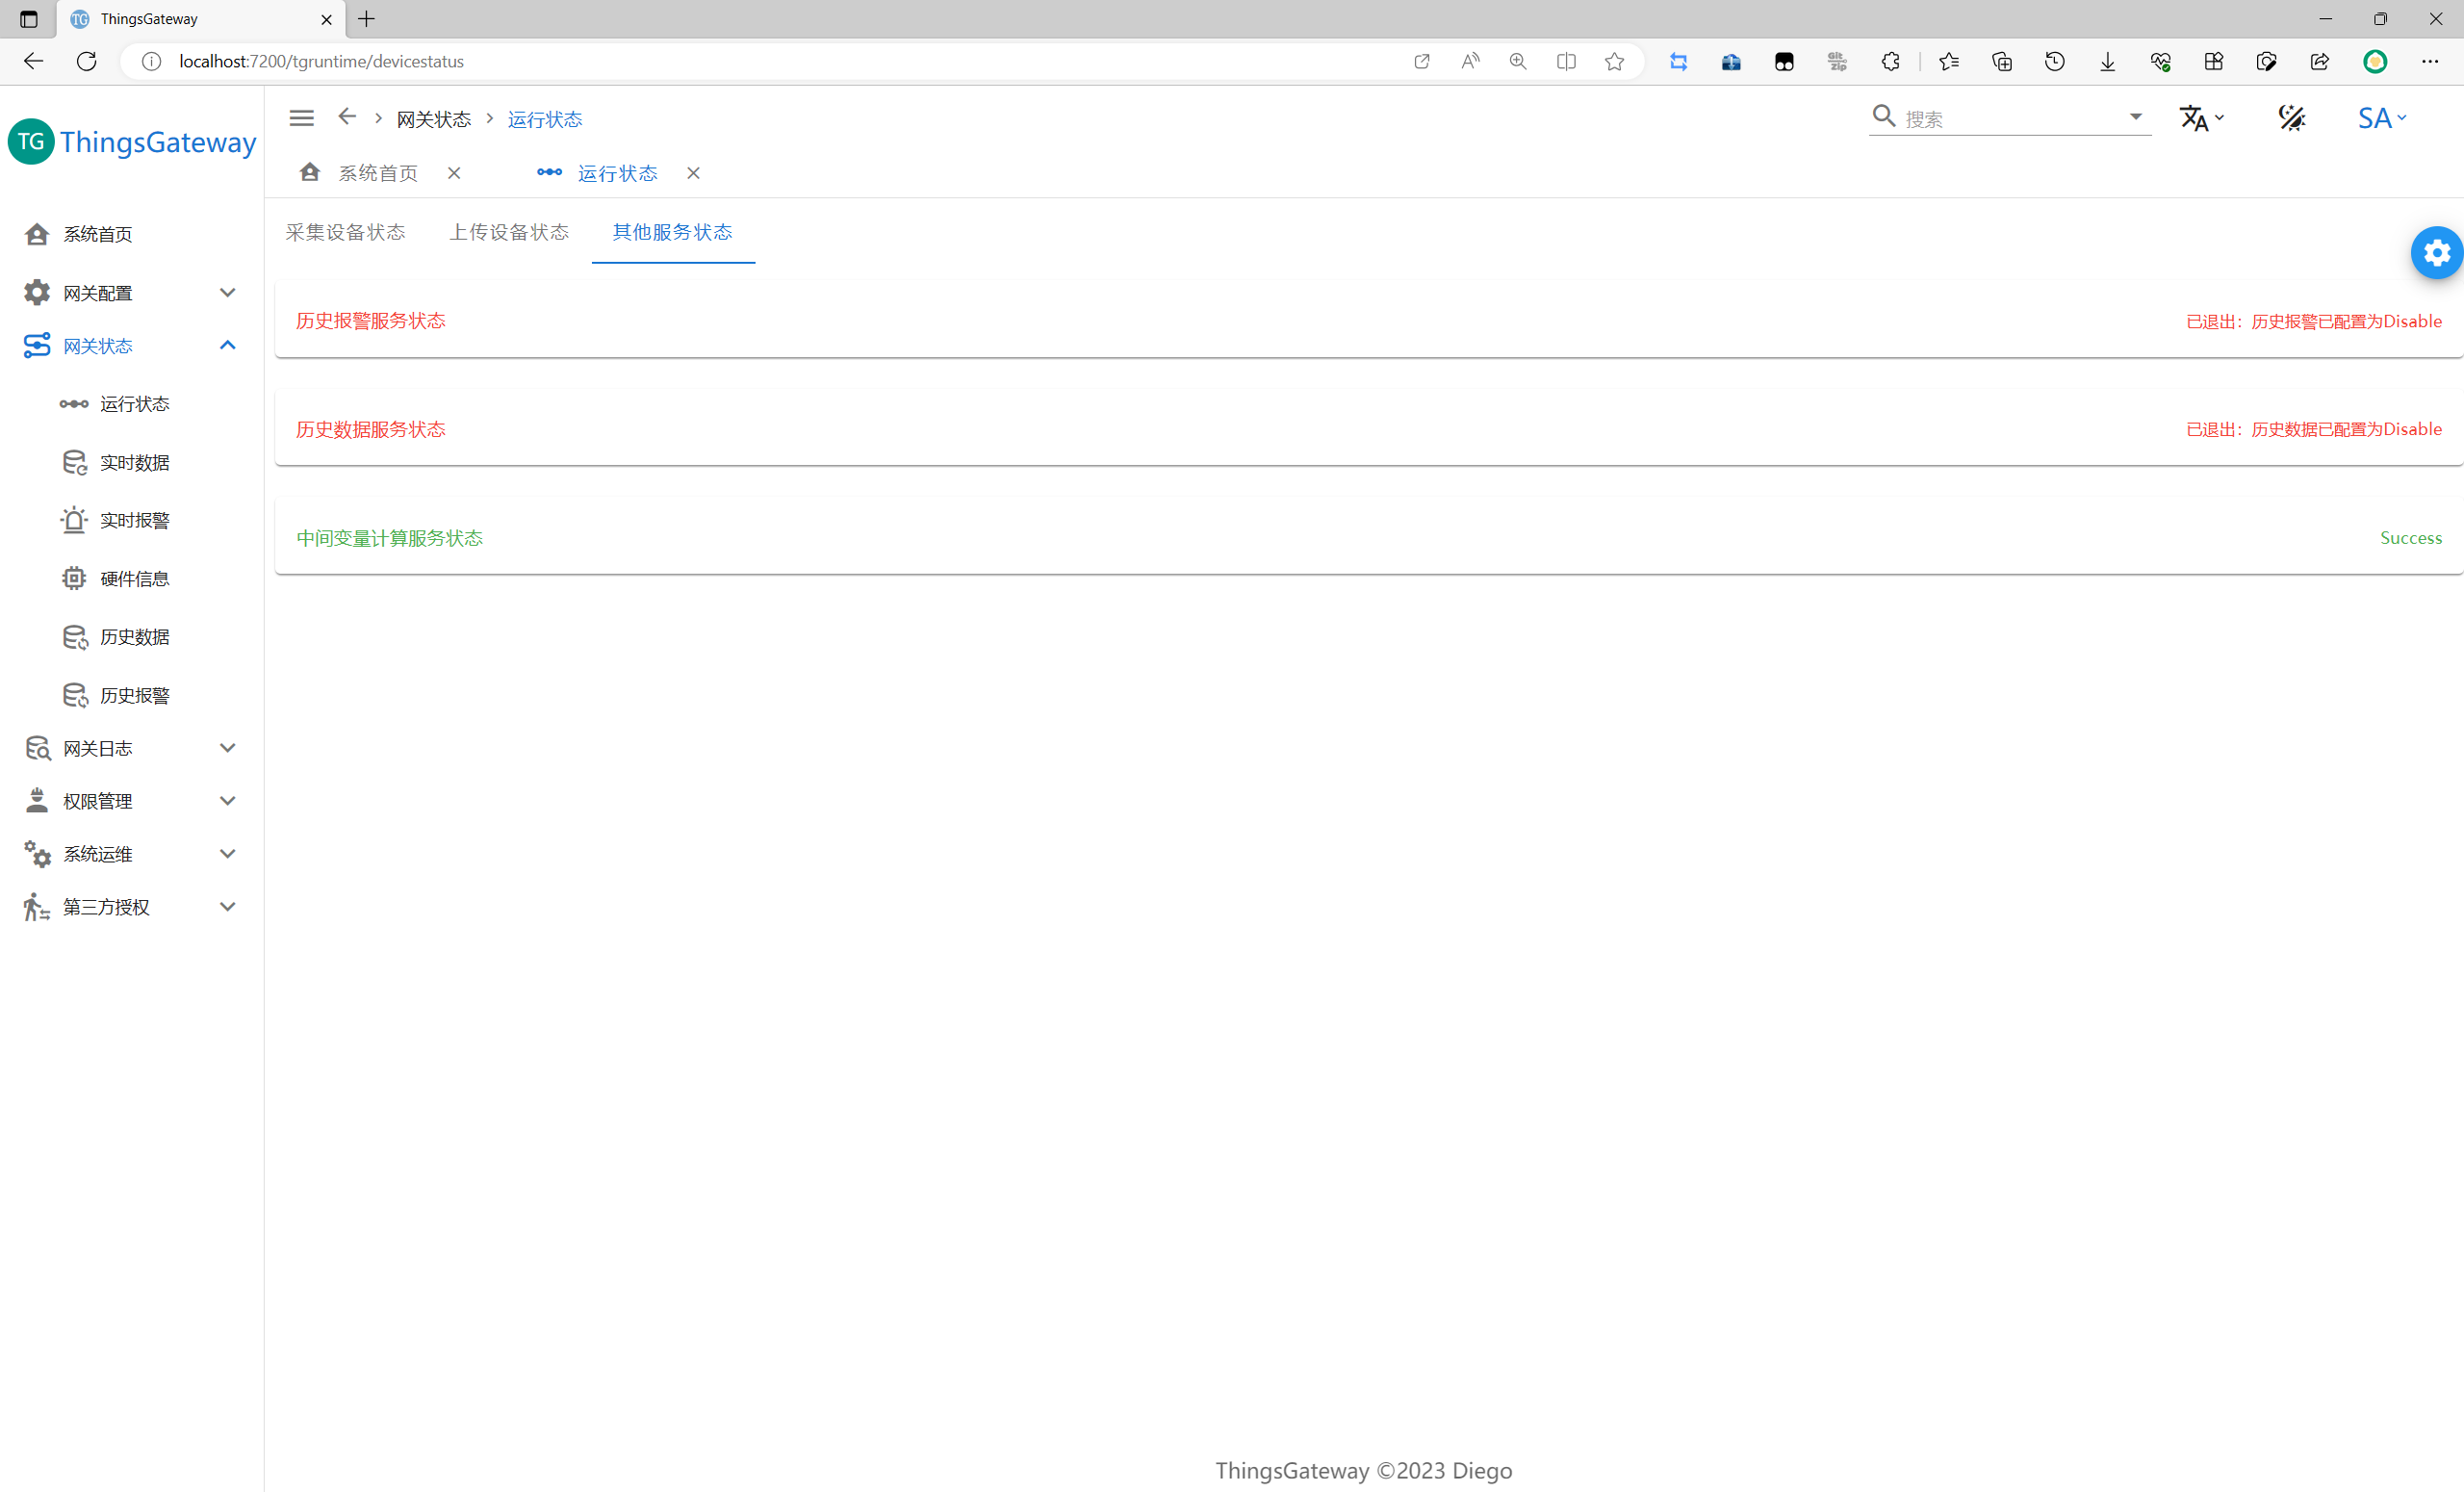Open the language translation switcher icon
2464x1492 pixels.
click(x=2200, y=118)
